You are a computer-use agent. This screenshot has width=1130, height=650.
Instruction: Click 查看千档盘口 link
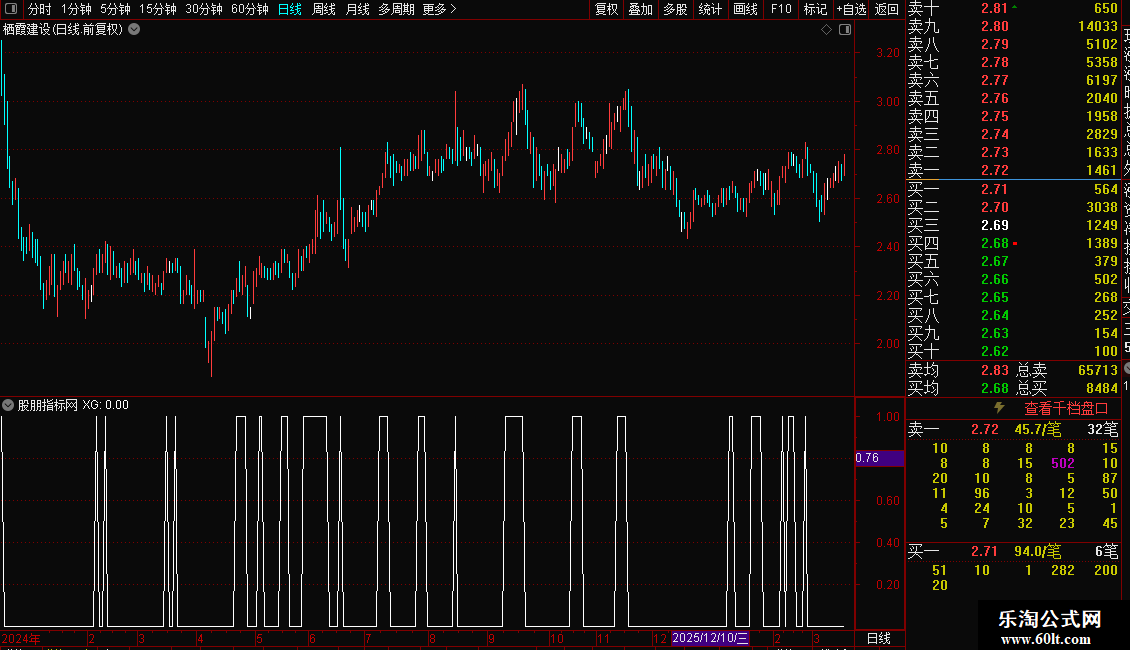1066,409
